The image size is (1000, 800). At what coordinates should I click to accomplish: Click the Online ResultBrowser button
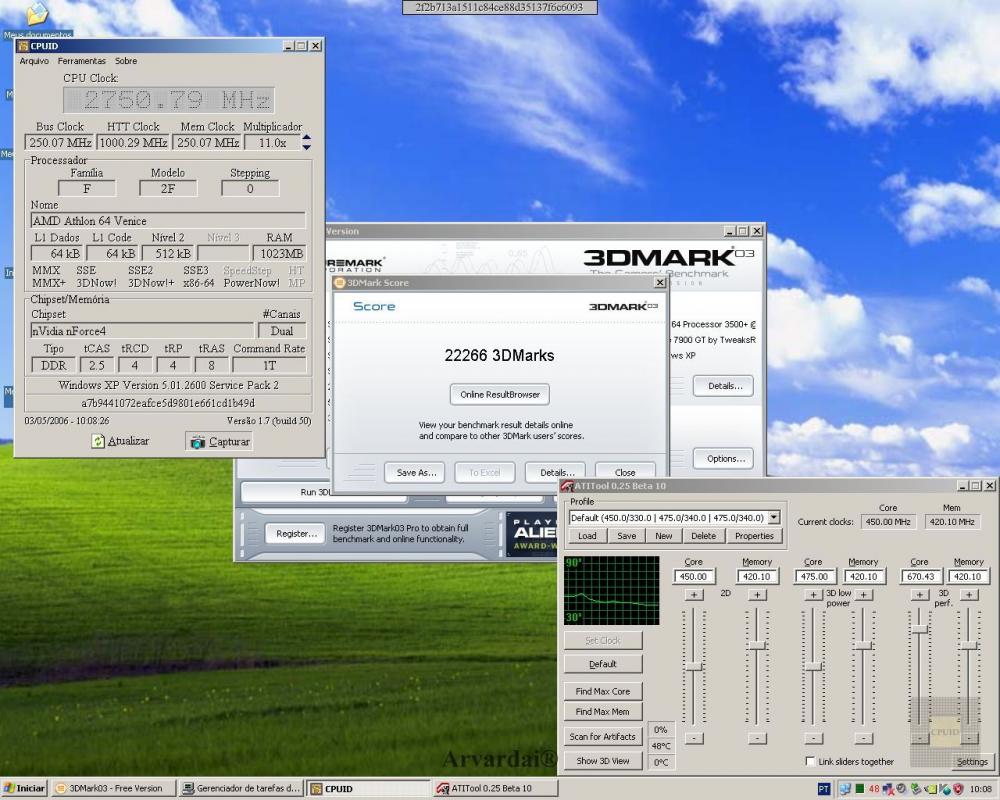[499, 395]
